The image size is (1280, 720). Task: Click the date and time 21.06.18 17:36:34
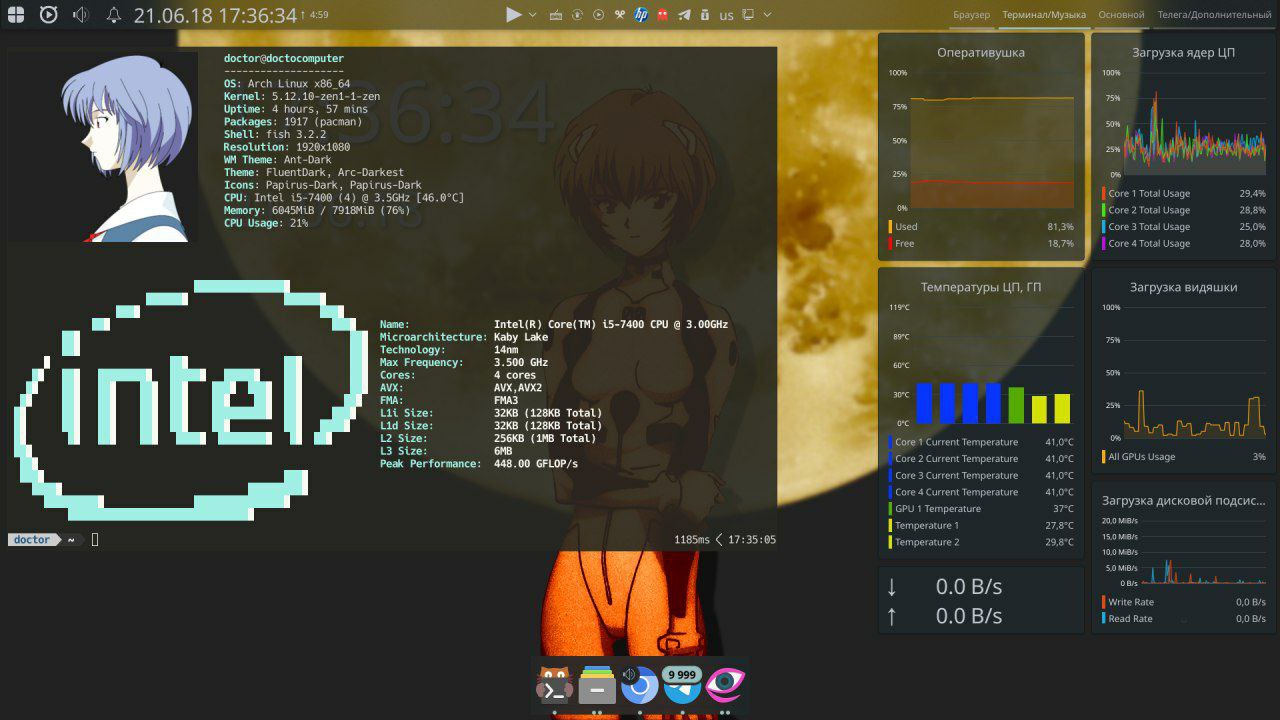215,15
